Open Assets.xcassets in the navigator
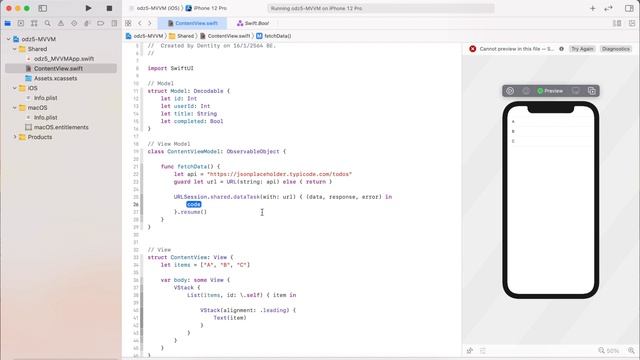Screen dimensions: 640x360 pyautogui.click(x=51, y=78)
